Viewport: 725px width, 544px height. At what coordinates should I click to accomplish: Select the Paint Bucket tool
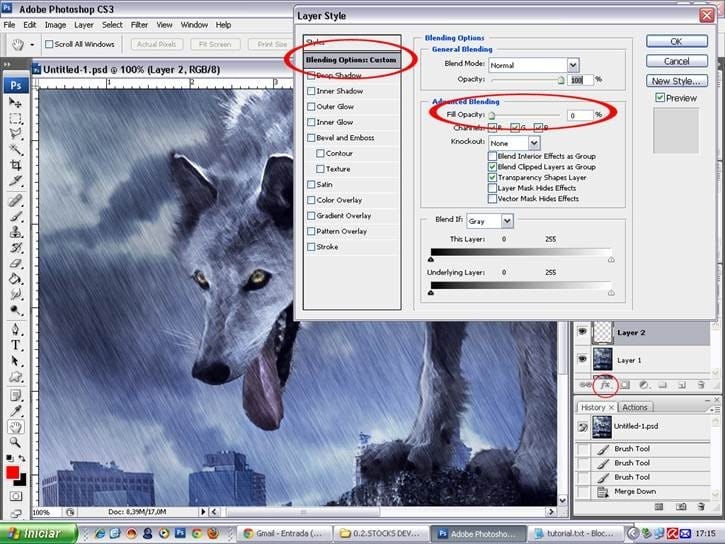[15, 279]
